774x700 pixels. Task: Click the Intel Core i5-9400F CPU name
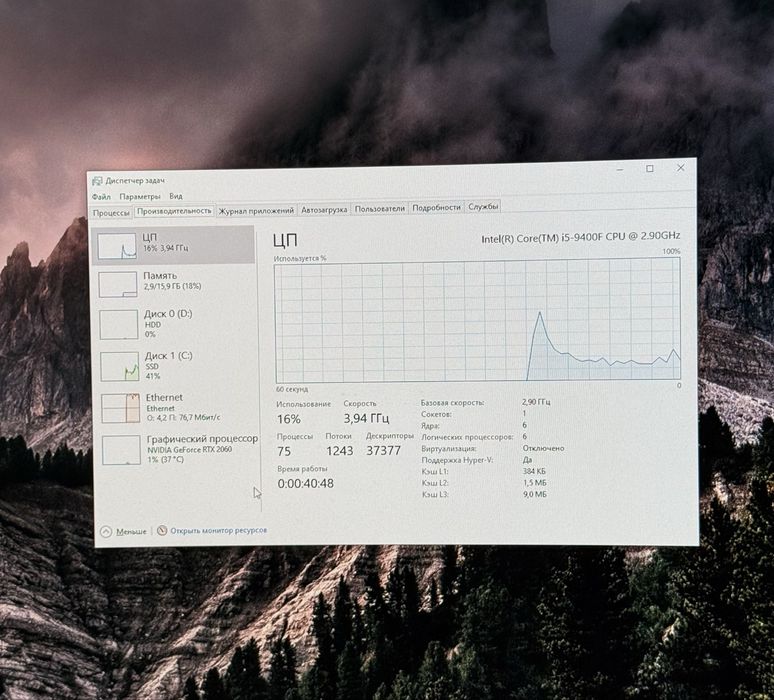[581, 237]
